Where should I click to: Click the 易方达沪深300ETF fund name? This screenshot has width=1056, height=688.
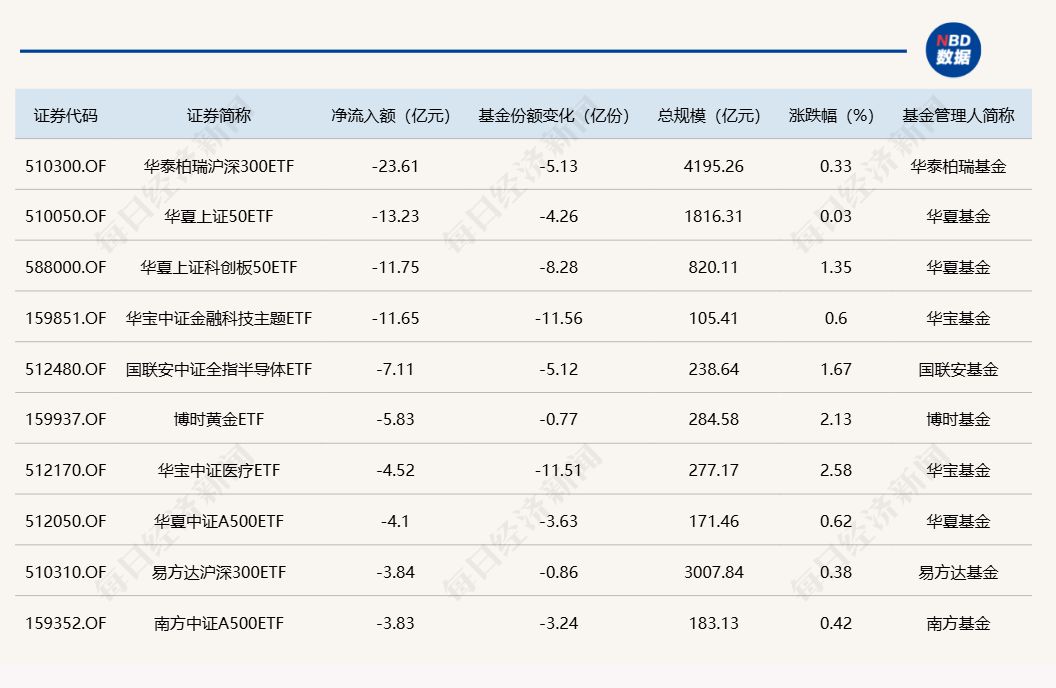219,572
